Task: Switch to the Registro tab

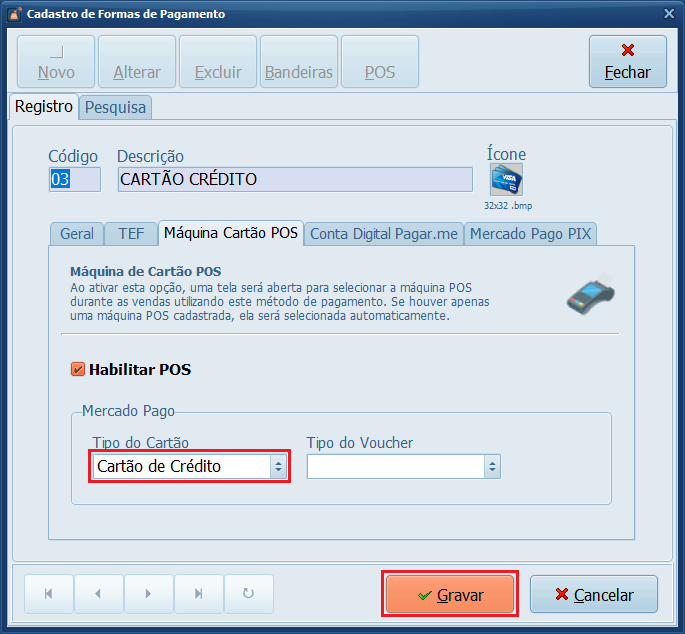Action: (x=44, y=107)
